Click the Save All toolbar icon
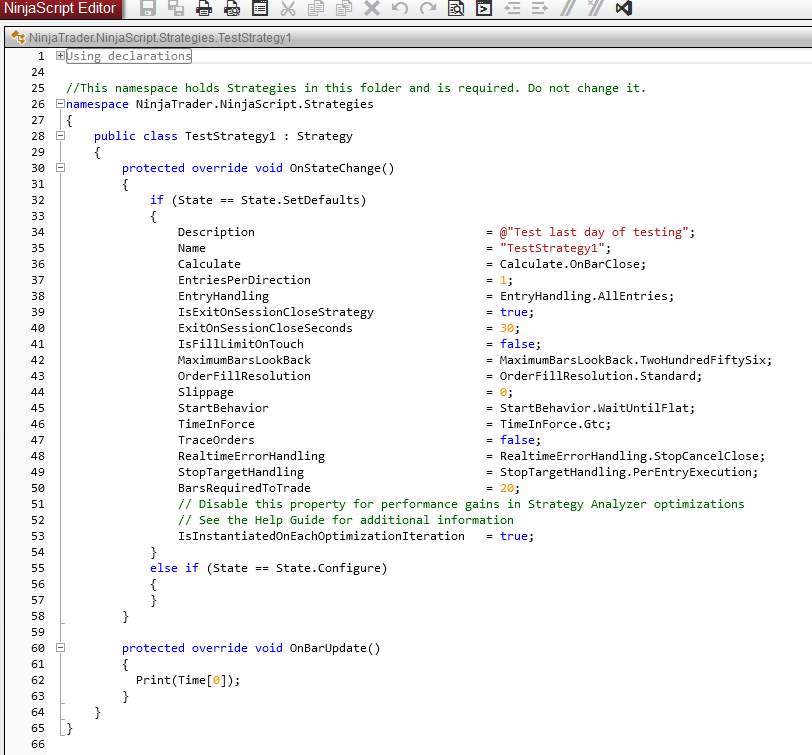Image resolution: width=812 pixels, height=755 pixels. pyautogui.click(x=176, y=9)
